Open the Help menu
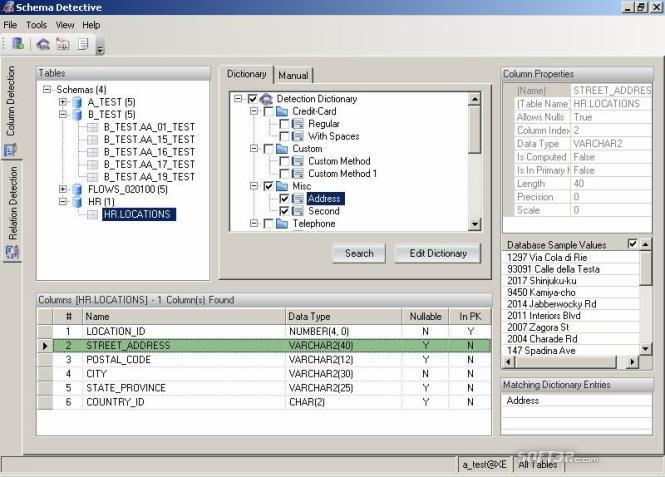This screenshot has height=477, width=665. (x=91, y=25)
